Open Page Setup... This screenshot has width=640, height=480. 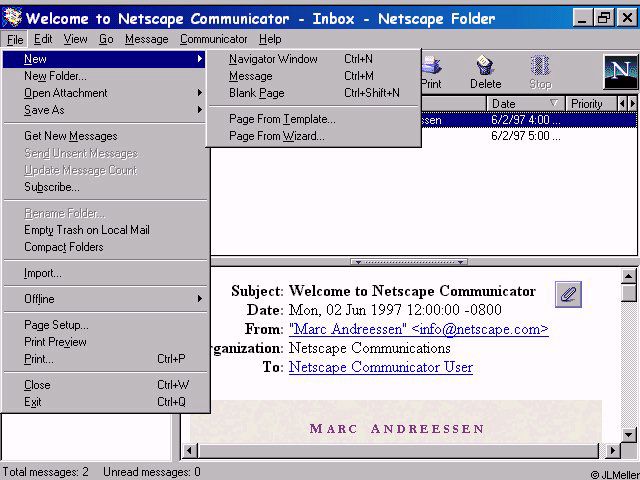pyautogui.click(x=104, y=325)
